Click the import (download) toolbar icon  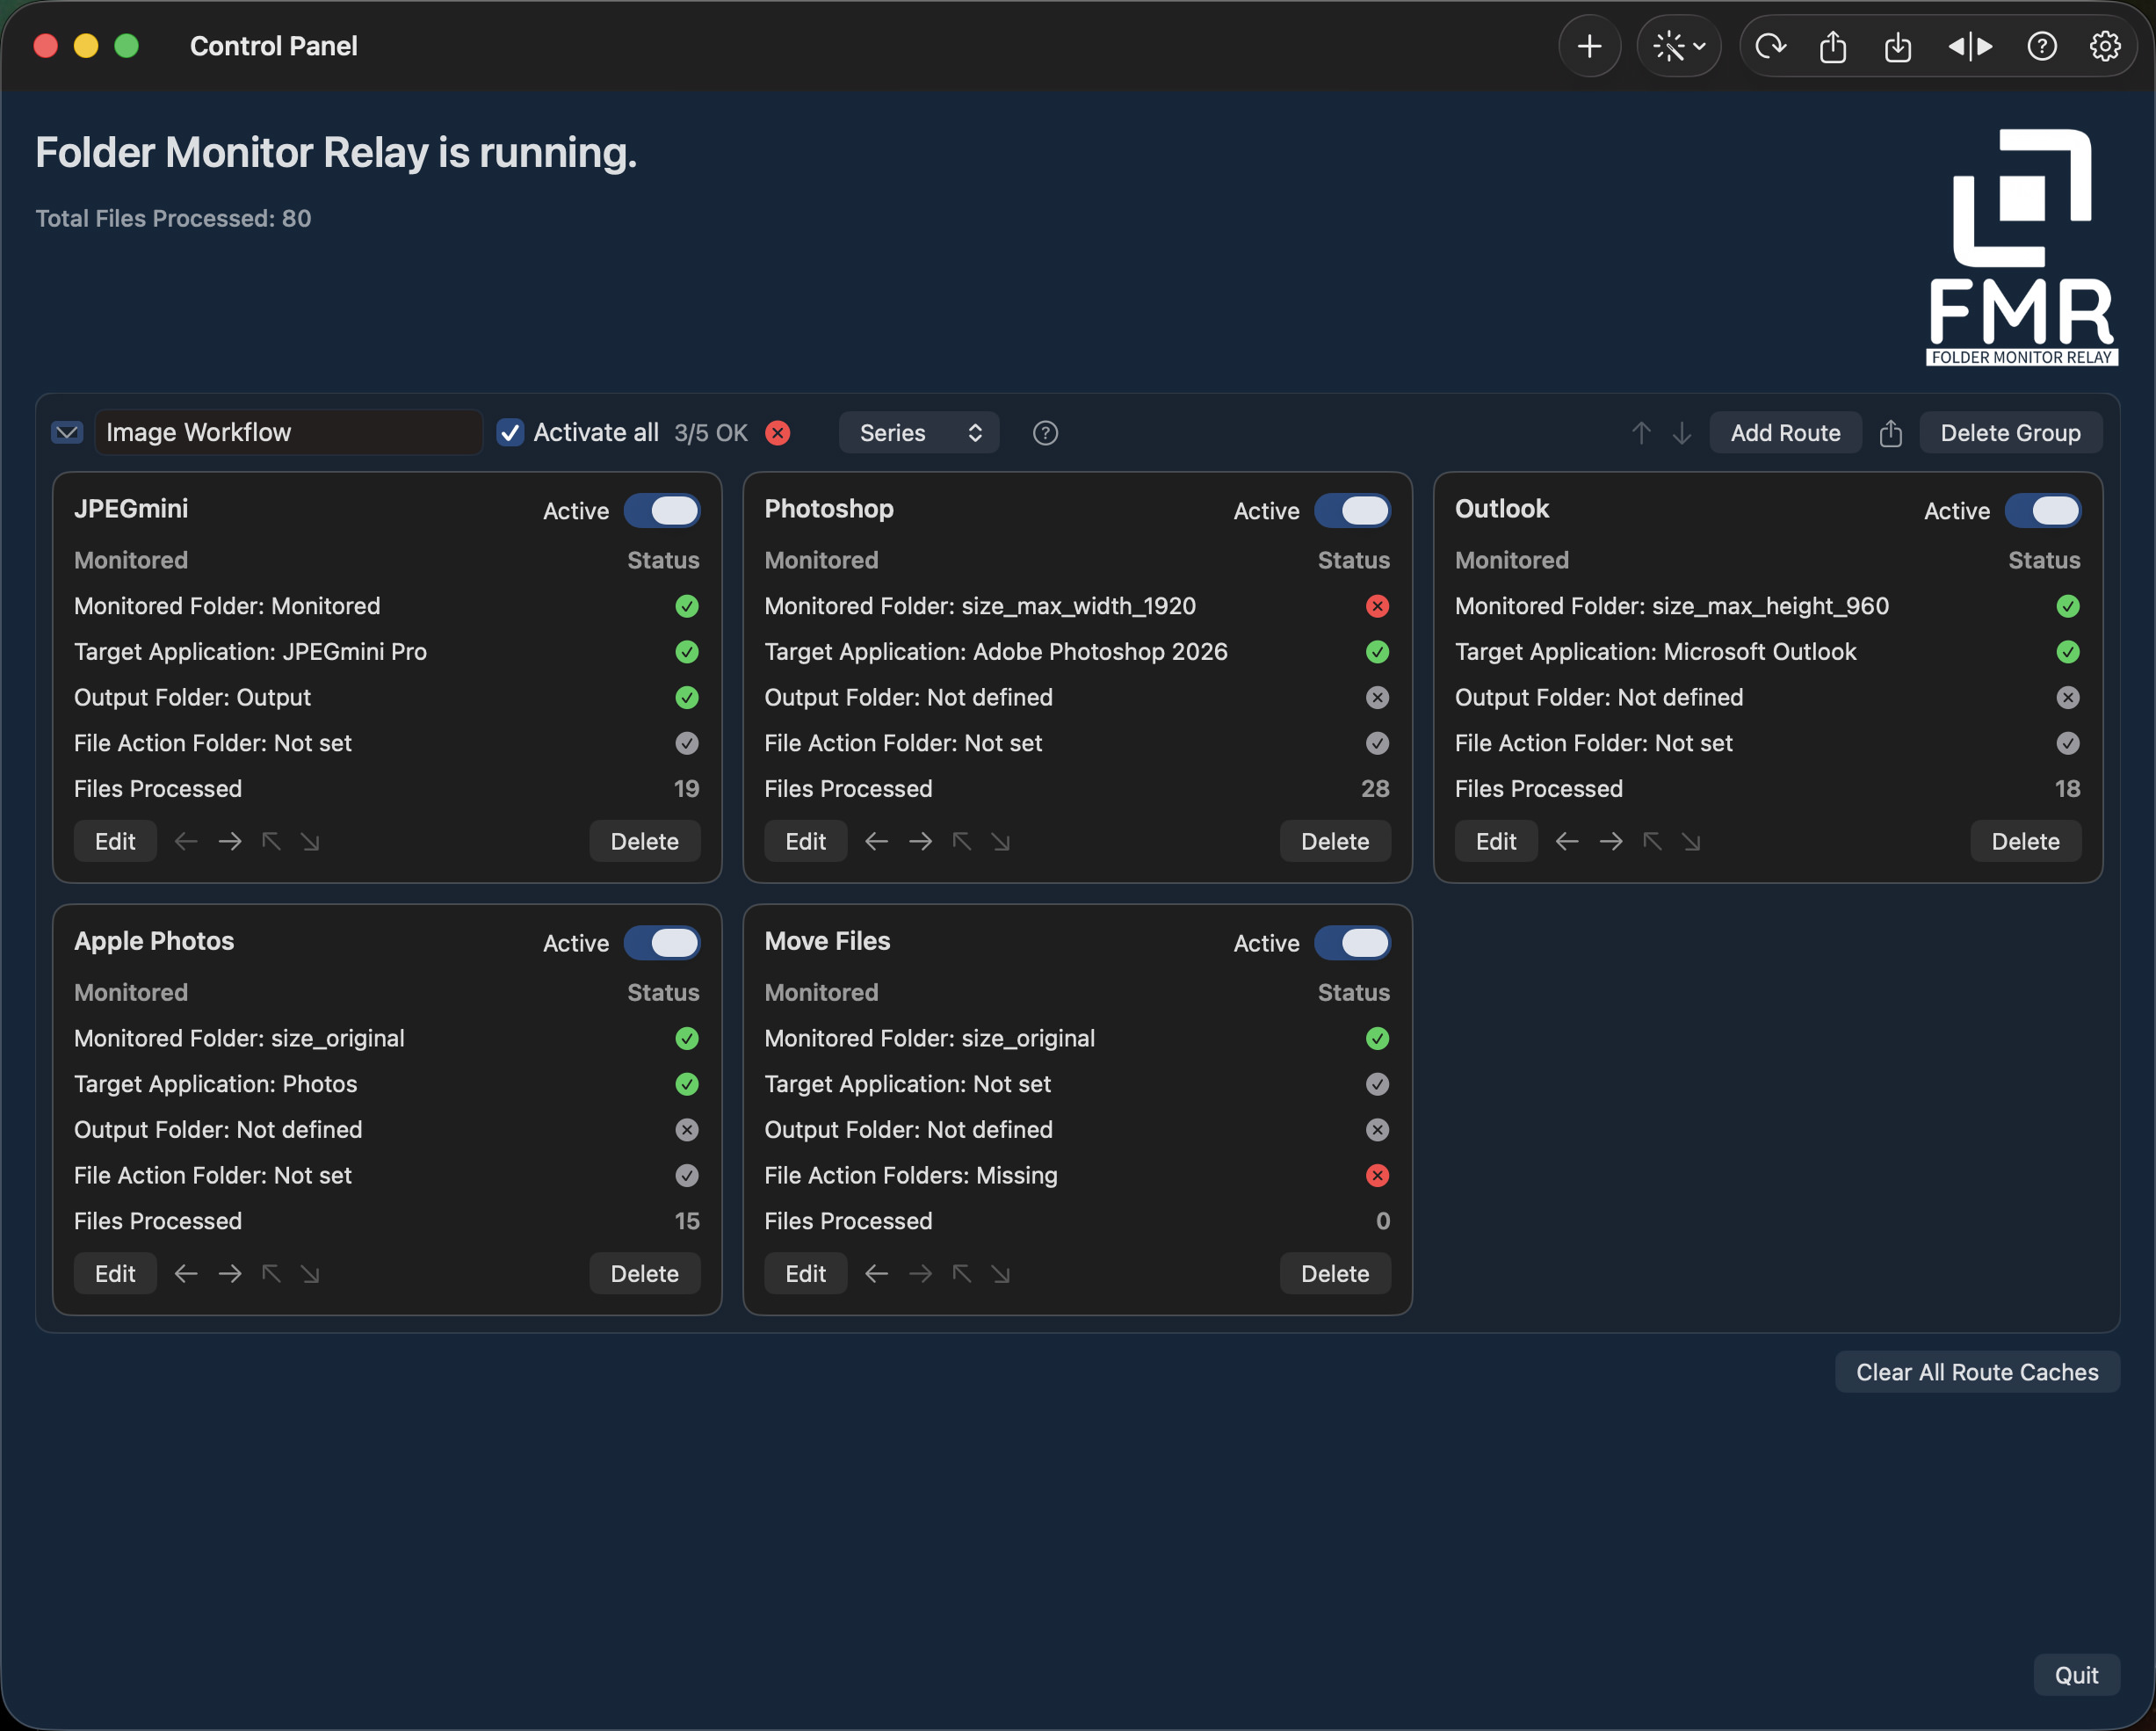[x=1897, y=46]
